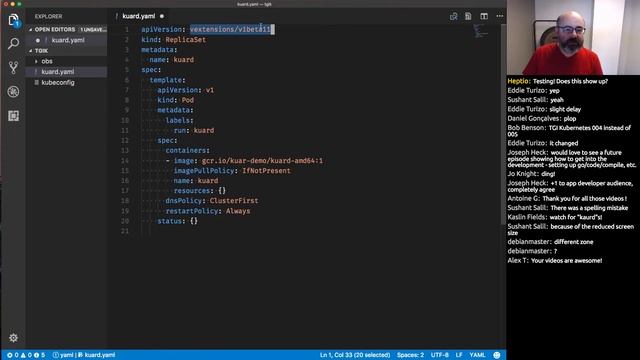
Task: Click Alex T's chat message
Action: [x=555, y=260]
